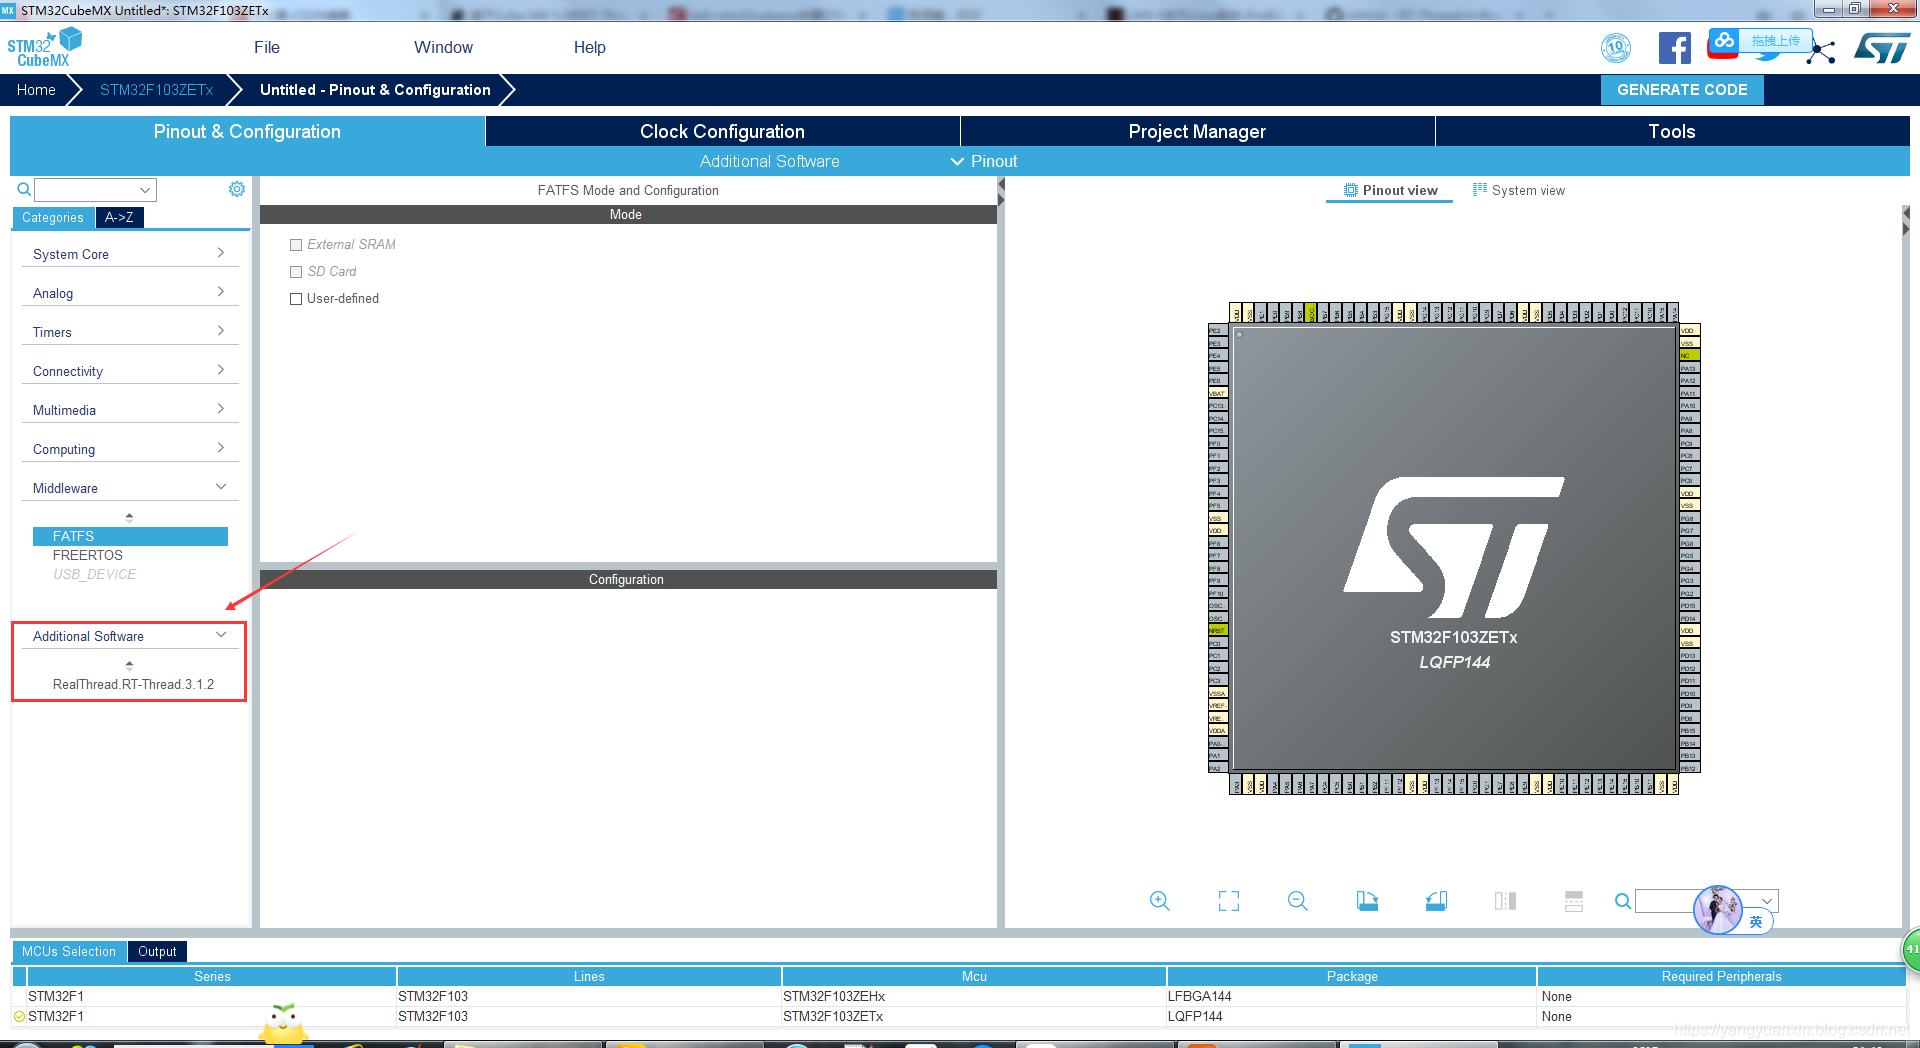Rotate the chip counter-clockwise
The height and width of the screenshot is (1048, 1920).
click(1436, 901)
